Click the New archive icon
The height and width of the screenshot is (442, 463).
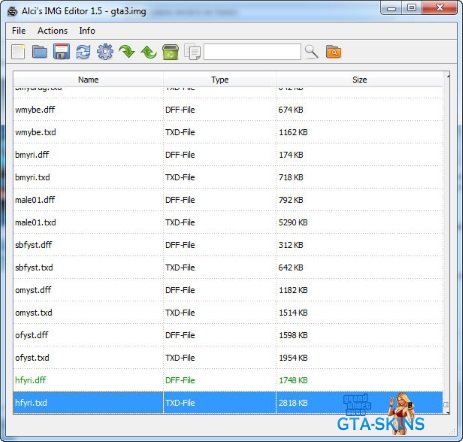(x=18, y=52)
